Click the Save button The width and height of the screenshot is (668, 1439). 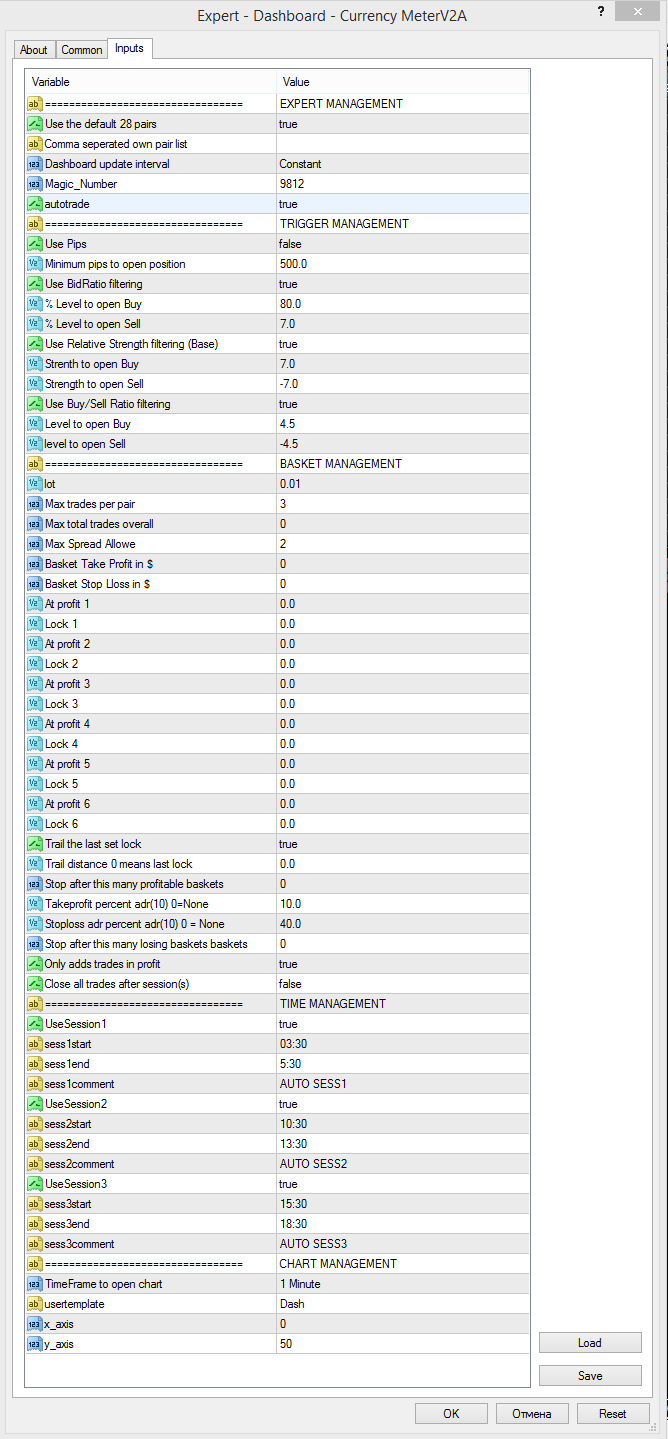[590, 1376]
